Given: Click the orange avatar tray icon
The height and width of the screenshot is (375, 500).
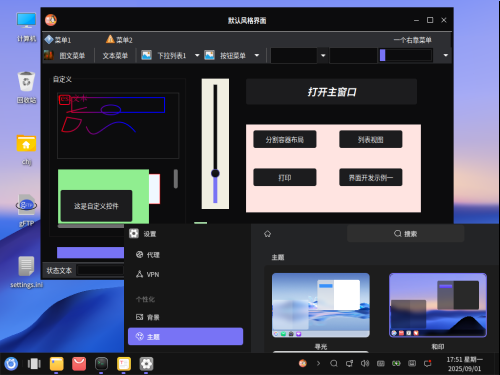Looking at the screenshot, I should (303, 363).
